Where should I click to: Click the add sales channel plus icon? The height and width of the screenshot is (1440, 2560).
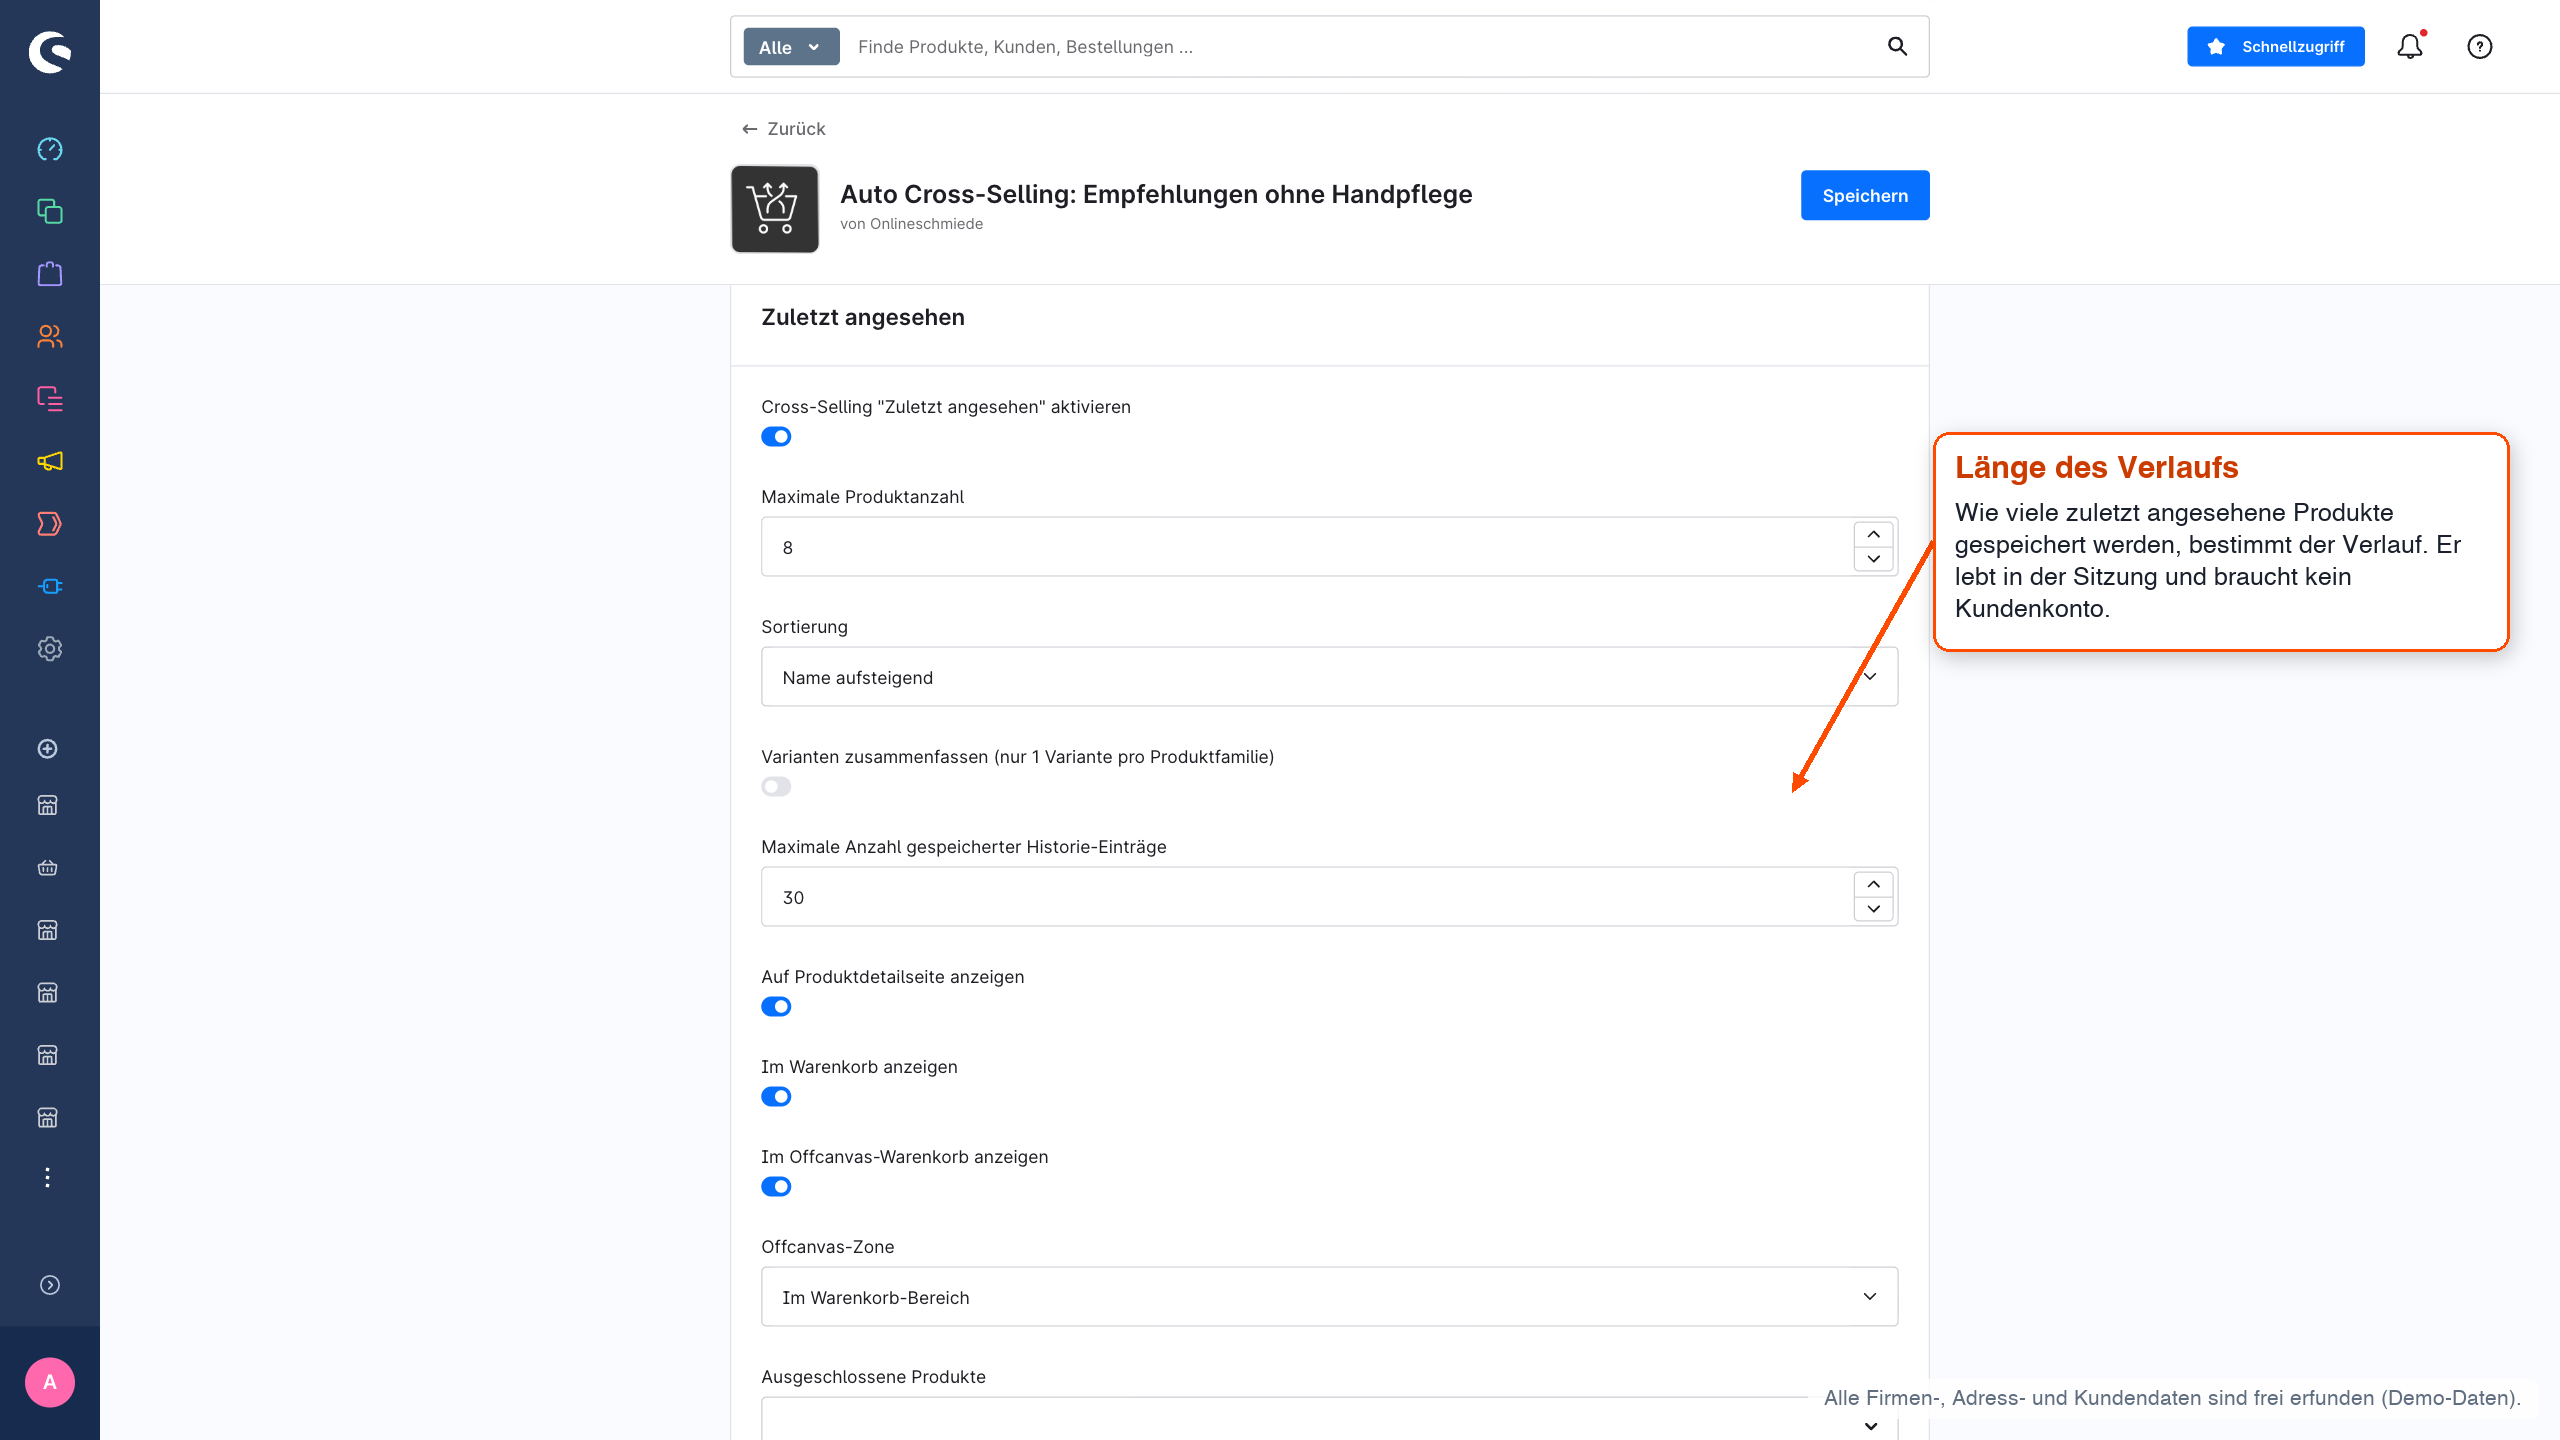pos(47,749)
